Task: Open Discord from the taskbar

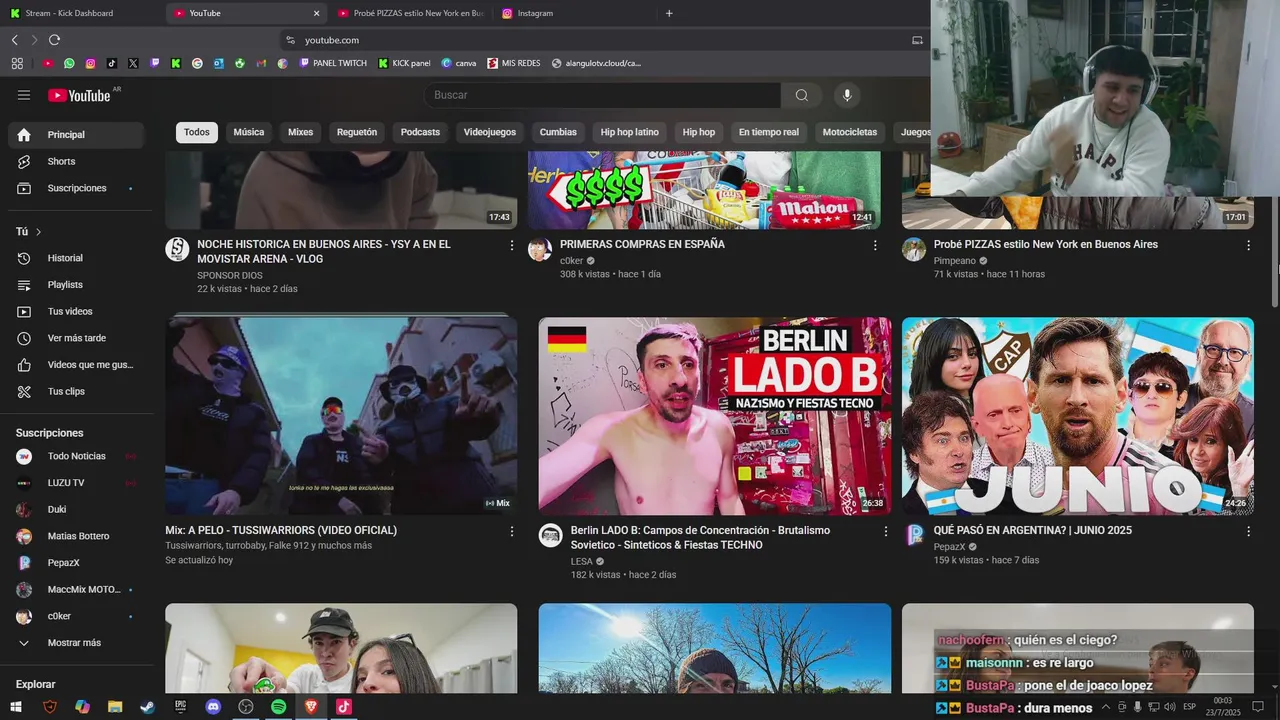Action: pos(213,707)
